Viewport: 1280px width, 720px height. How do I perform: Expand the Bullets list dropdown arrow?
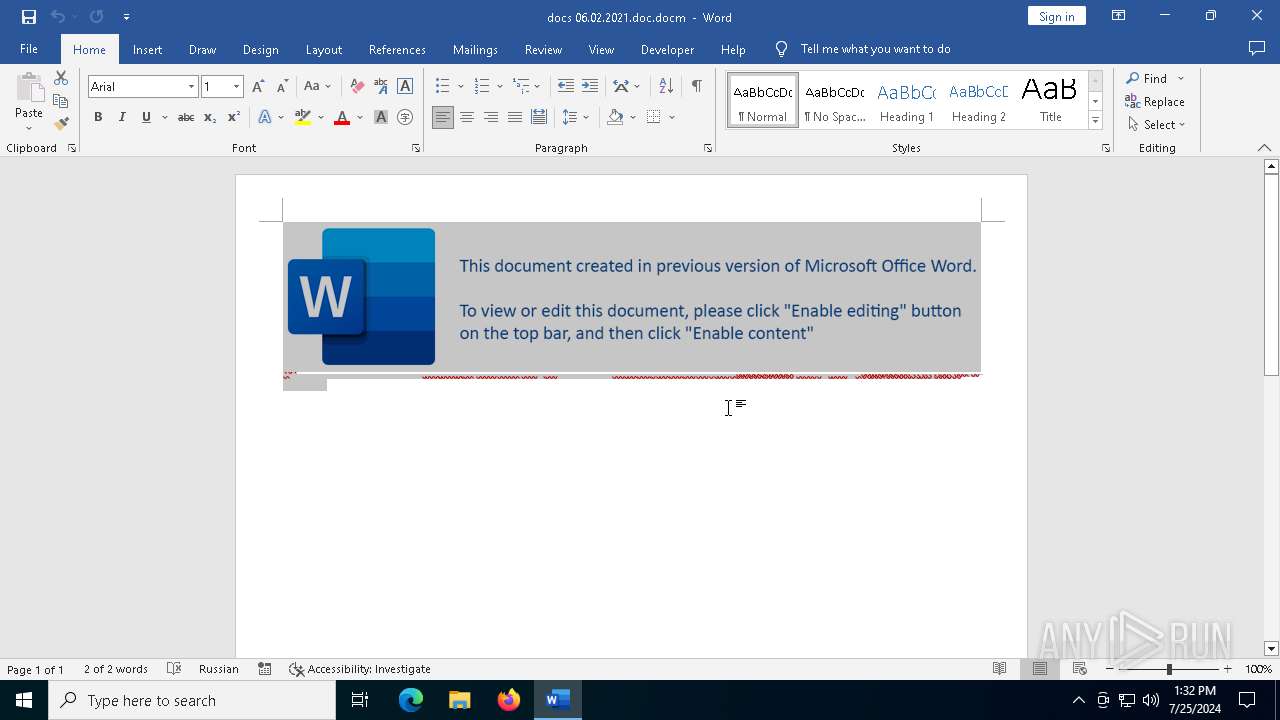coord(460,87)
